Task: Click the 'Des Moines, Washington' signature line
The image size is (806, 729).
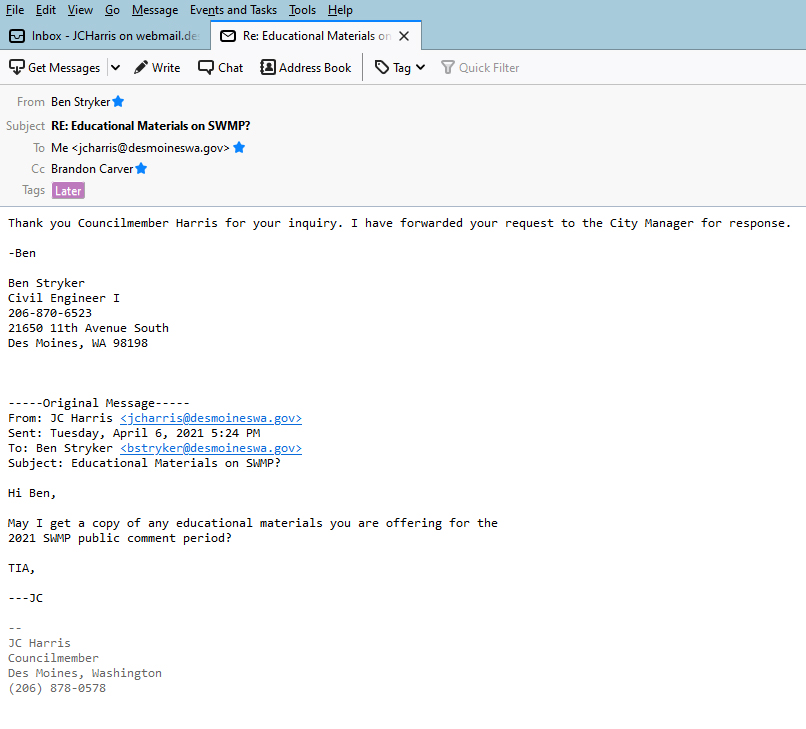Action: tap(85, 673)
